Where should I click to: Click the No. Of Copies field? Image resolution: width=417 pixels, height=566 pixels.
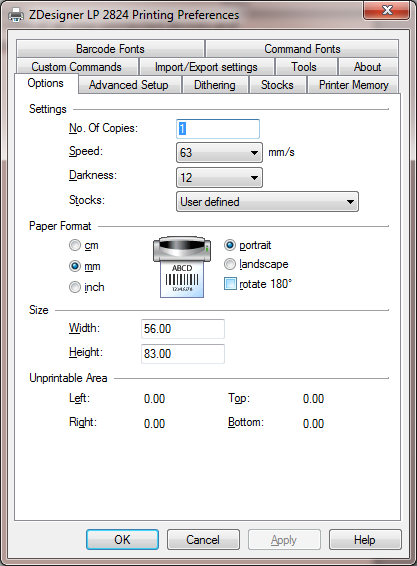[x=218, y=129]
